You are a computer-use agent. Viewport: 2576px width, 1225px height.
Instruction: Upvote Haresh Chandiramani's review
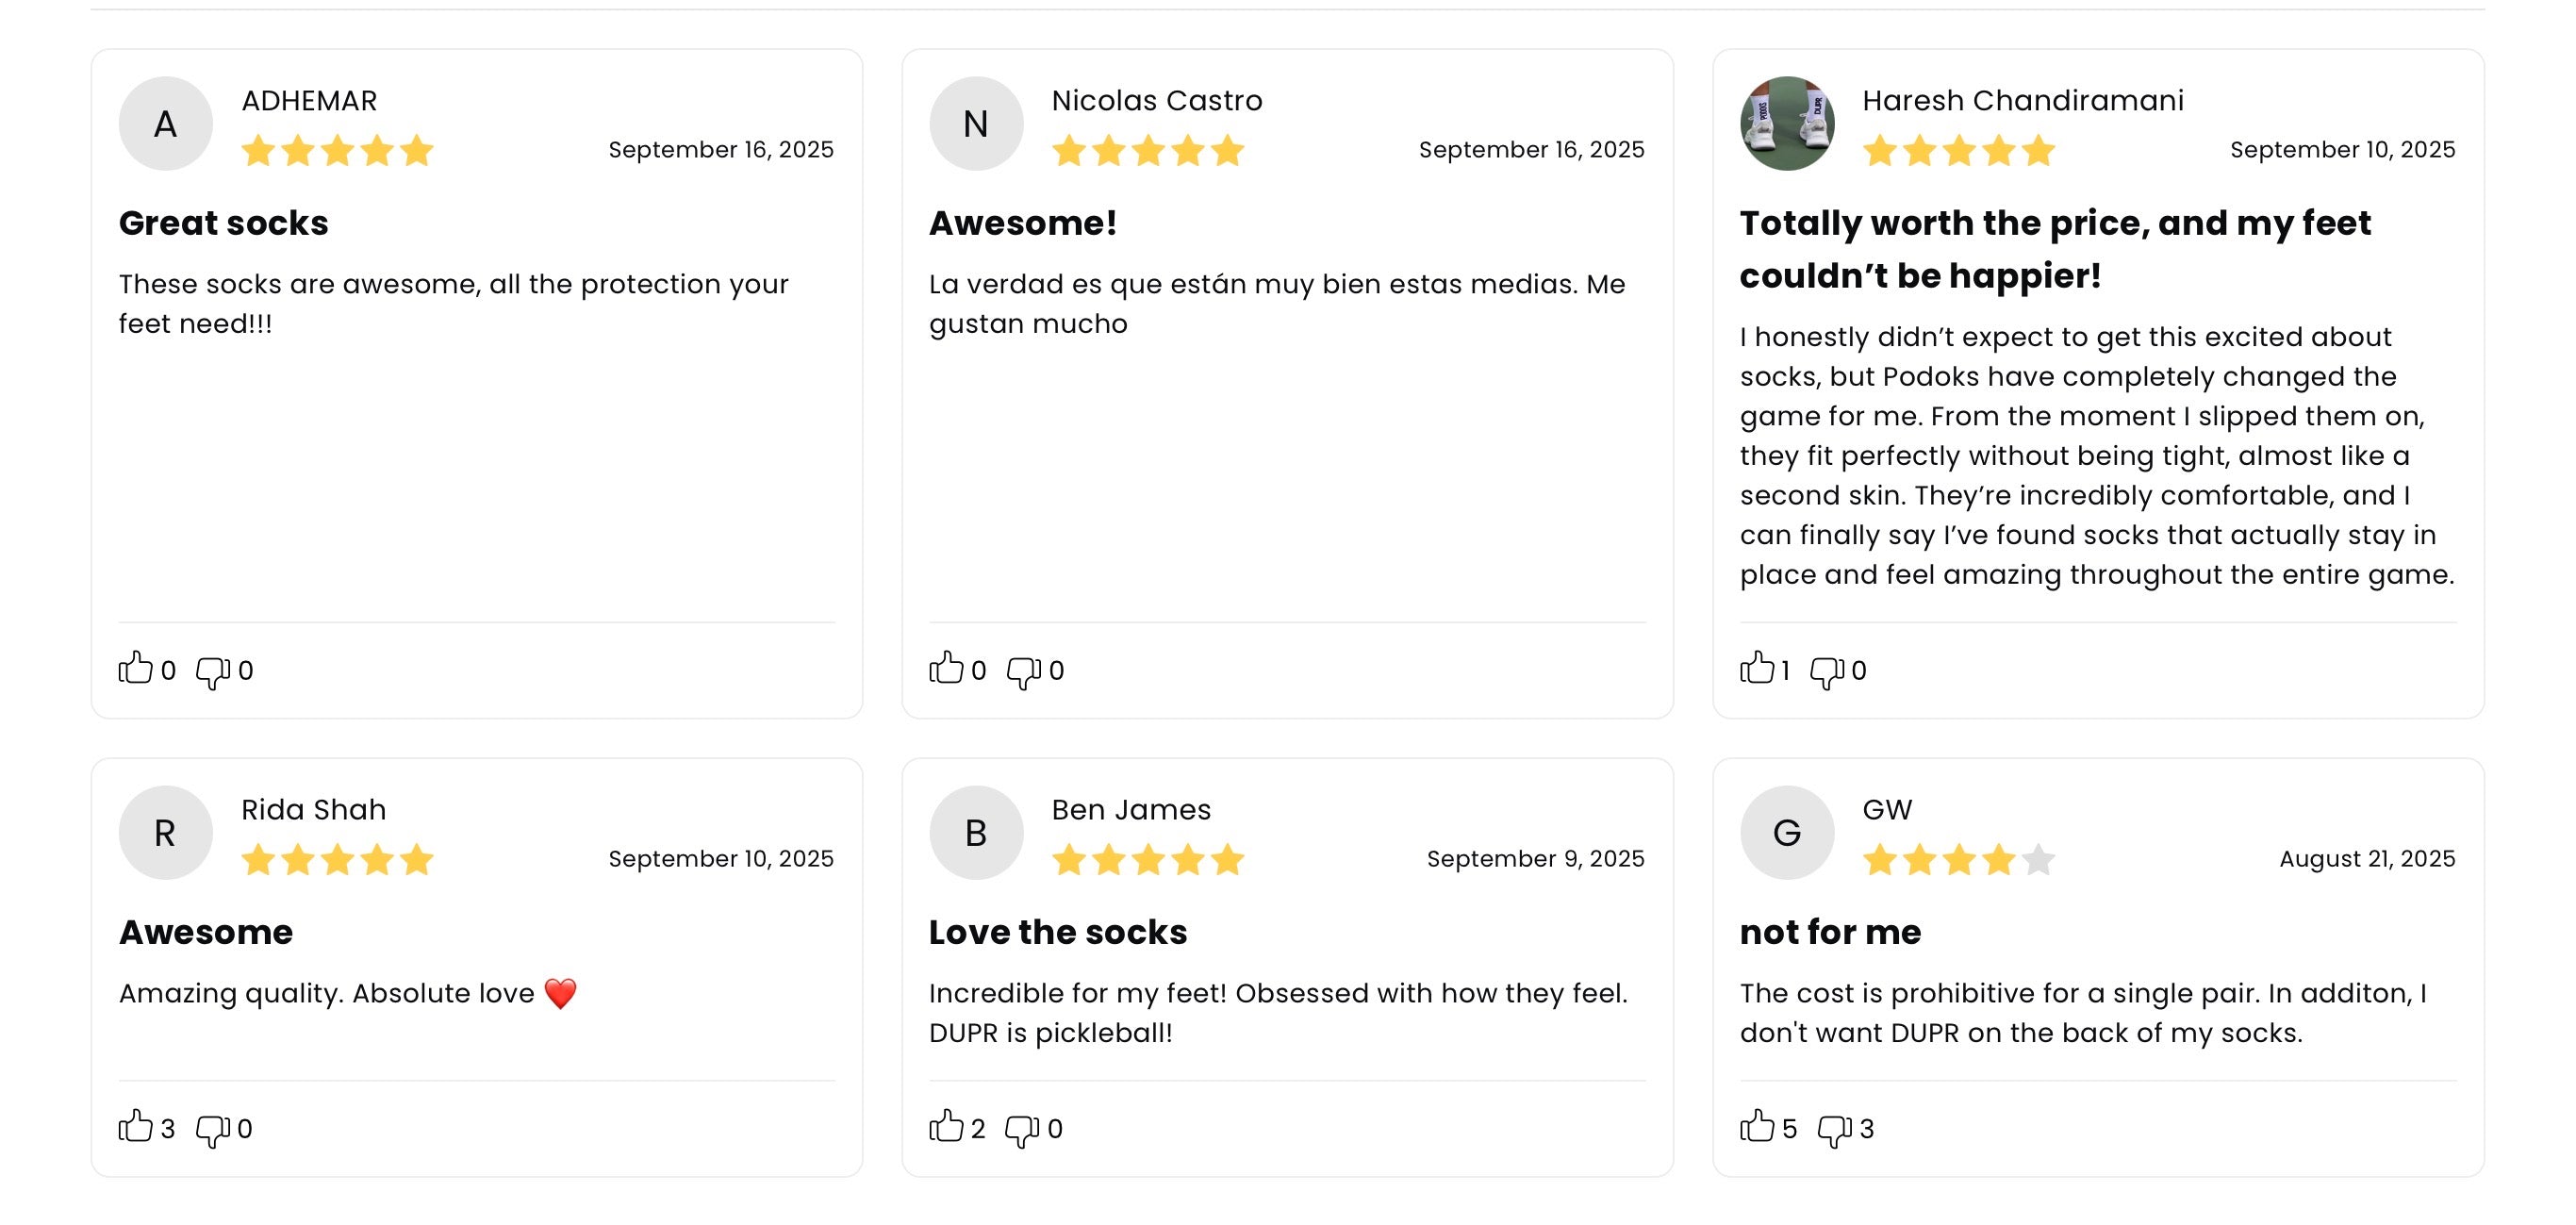click(x=1757, y=668)
